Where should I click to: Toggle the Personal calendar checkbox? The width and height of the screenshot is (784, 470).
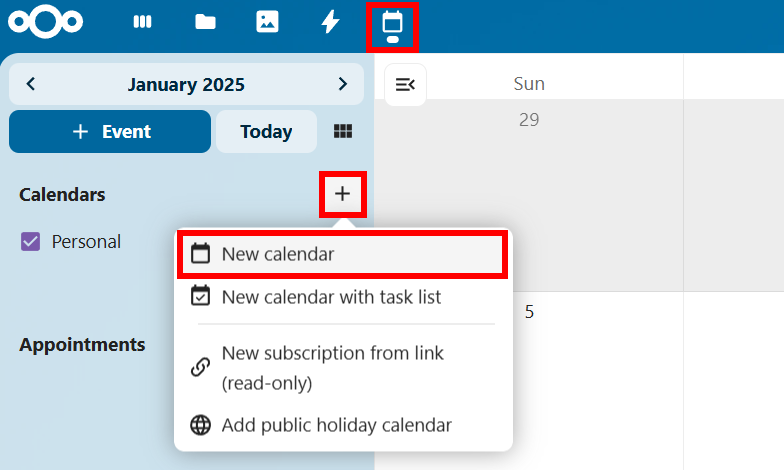point(31,241)
